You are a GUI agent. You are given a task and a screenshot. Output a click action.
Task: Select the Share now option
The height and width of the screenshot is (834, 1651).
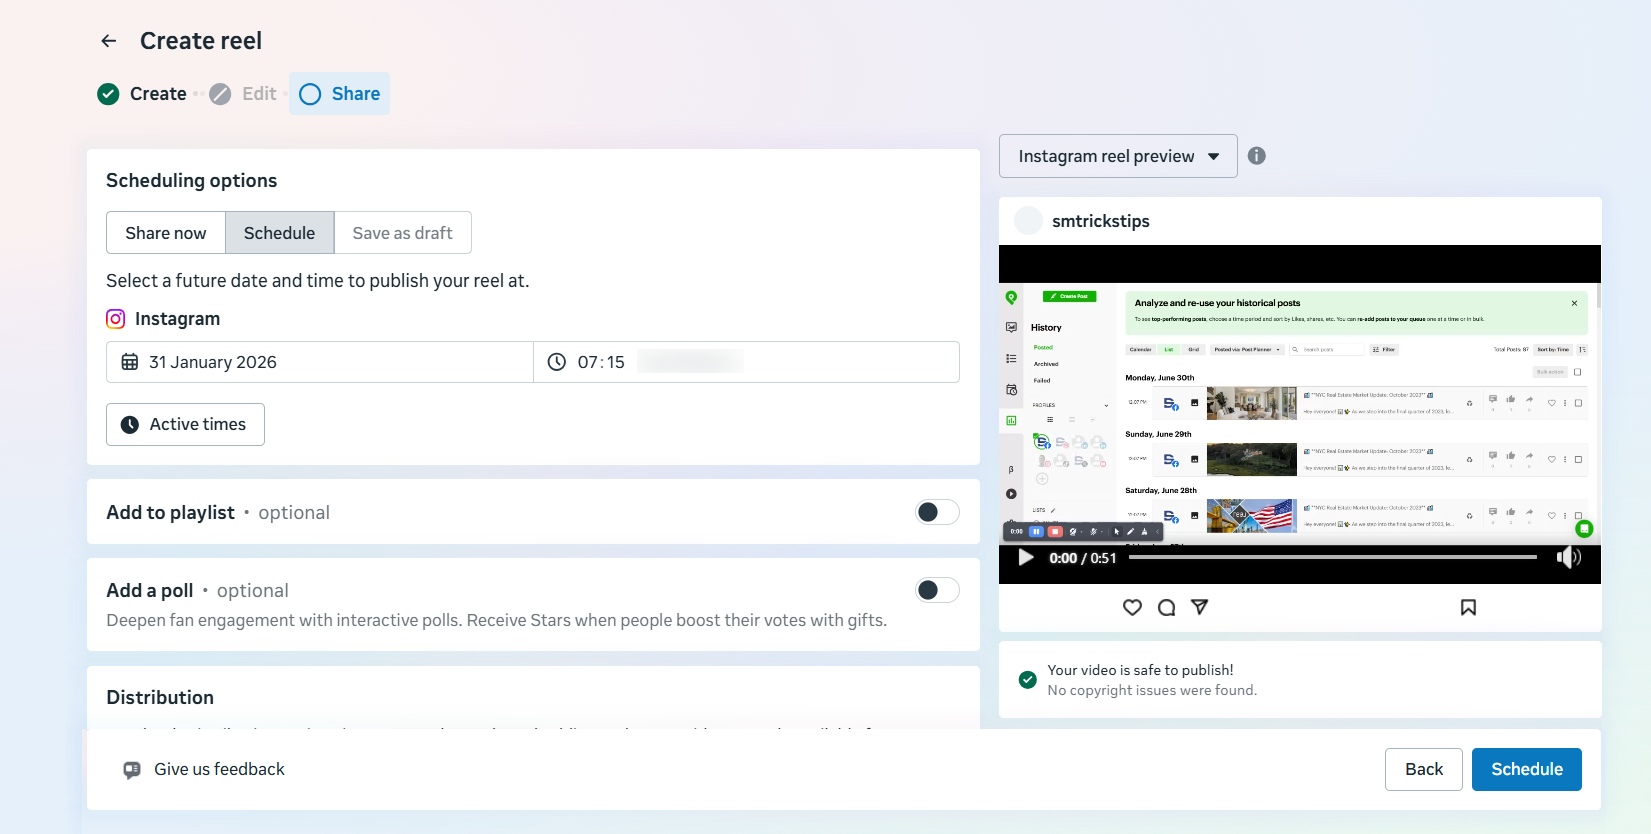click(x=166, y=233)
